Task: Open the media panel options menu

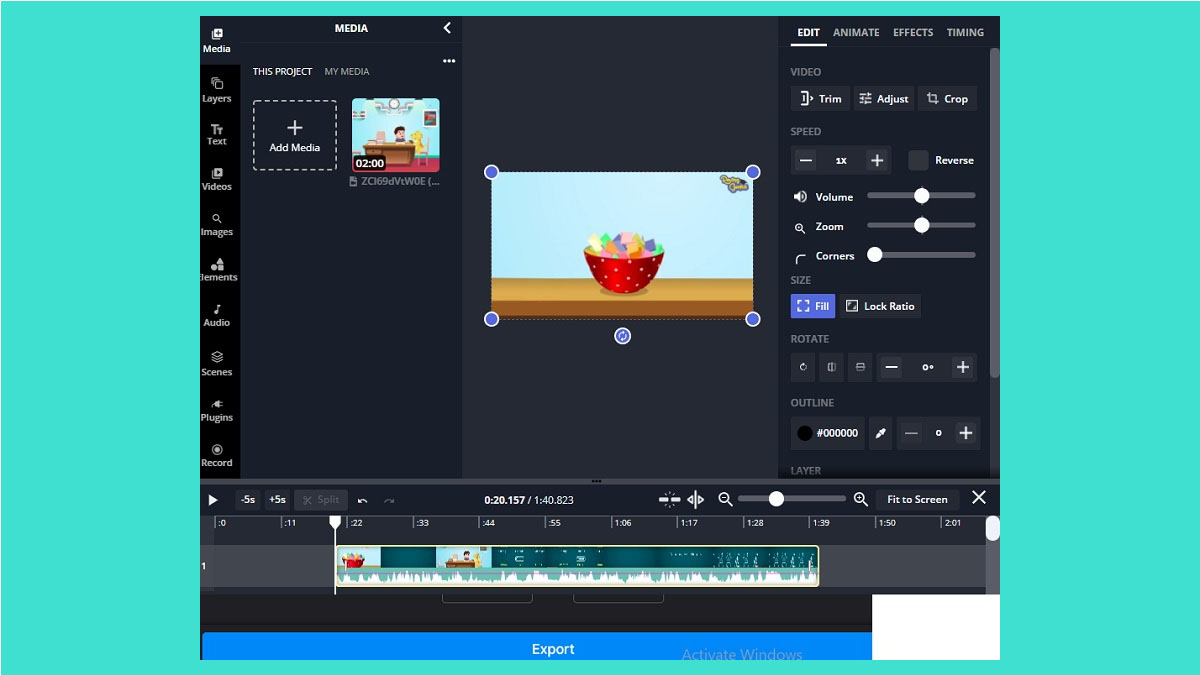Action: [449, 61]
